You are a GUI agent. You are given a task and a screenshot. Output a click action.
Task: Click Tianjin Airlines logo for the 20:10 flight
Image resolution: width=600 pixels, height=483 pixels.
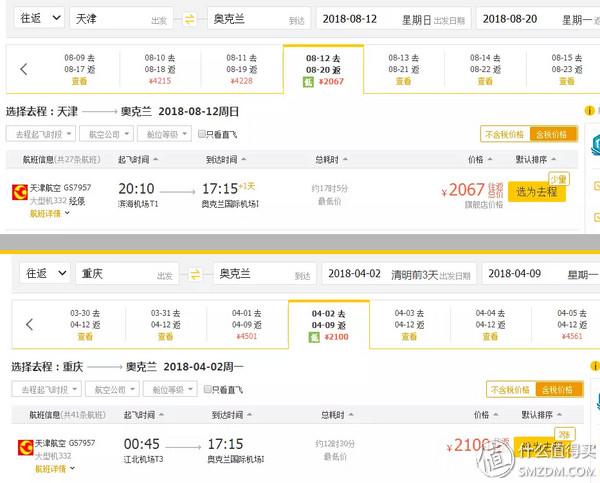tap(20, 192)
